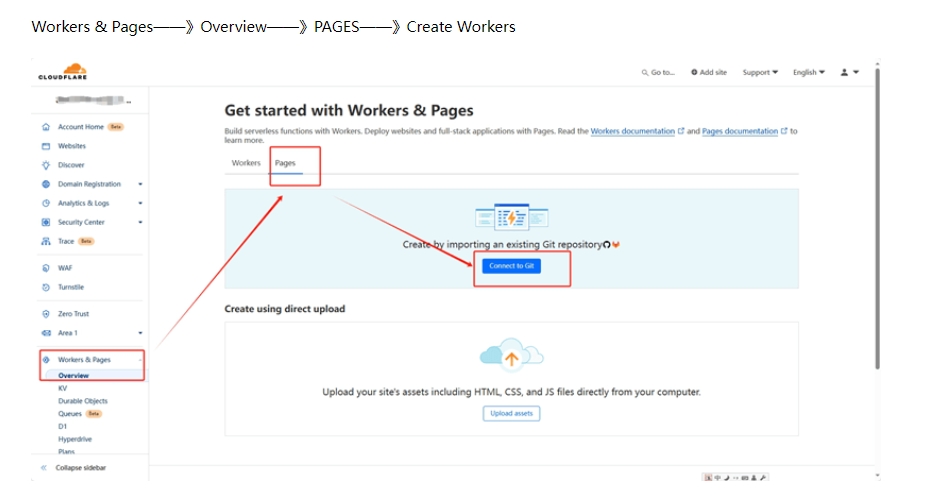
Task: Click the Git repository illustration graphic
Action: point(512,217)
